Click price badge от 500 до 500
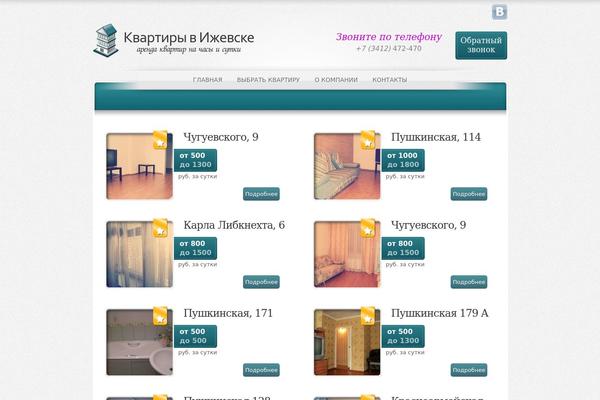Image resolution: width=600 pixels, height=400 pixels. (x=196, y=336)
